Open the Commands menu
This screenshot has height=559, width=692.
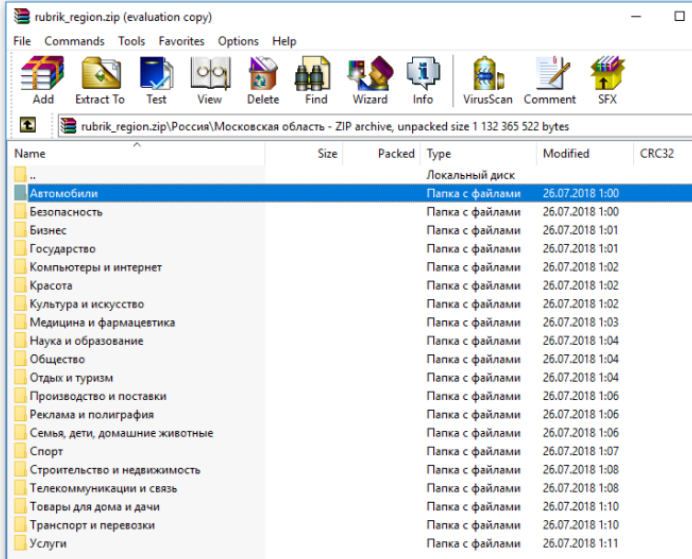74,41
